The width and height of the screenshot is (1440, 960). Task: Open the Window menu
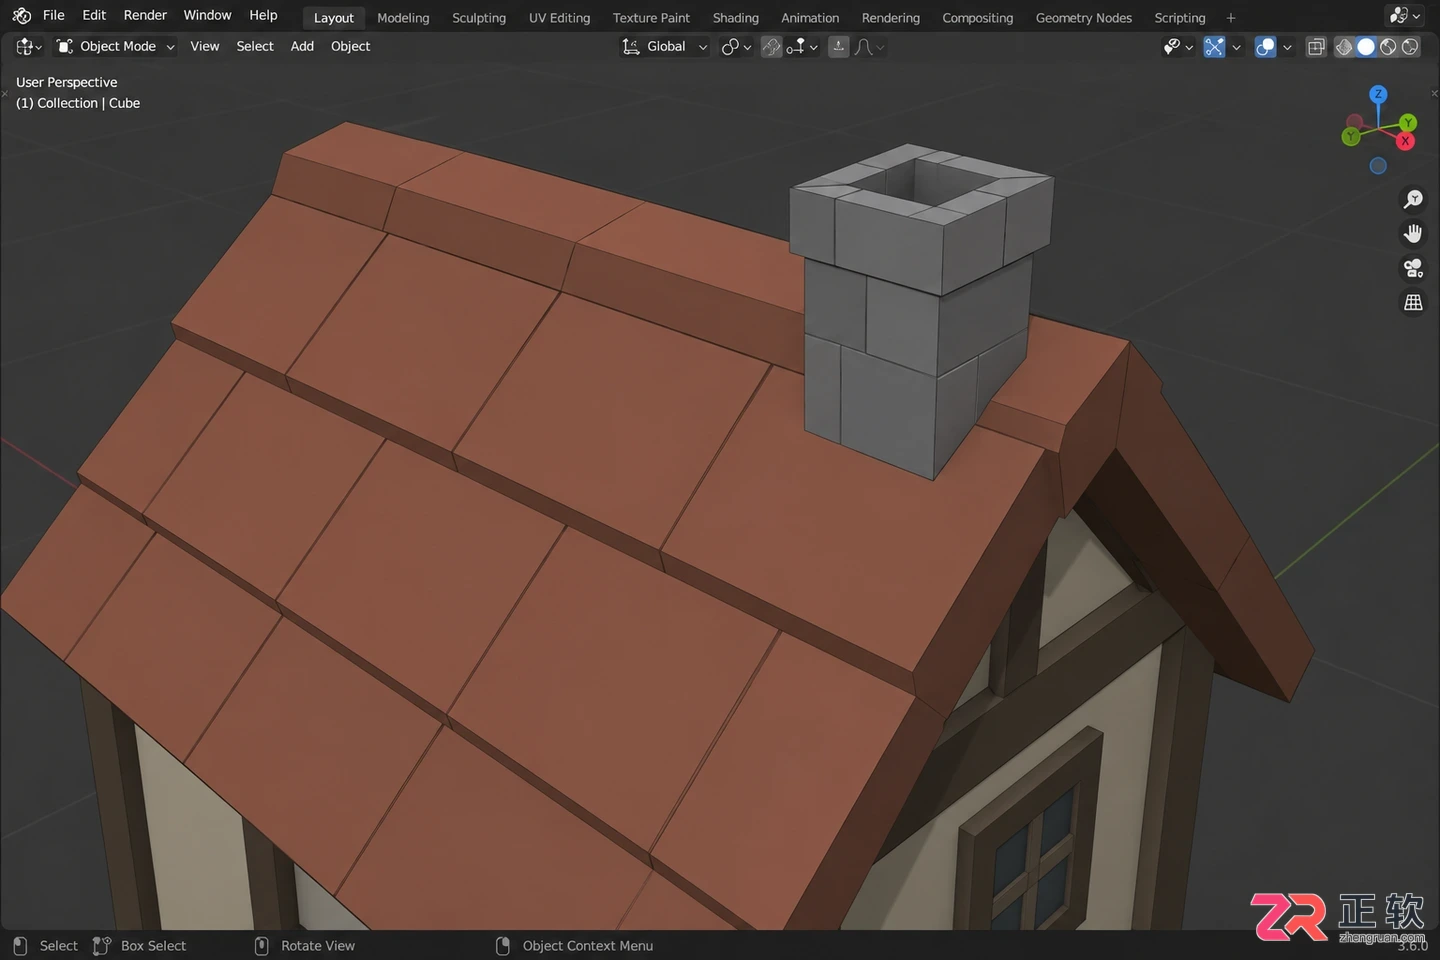coord(207,15)
